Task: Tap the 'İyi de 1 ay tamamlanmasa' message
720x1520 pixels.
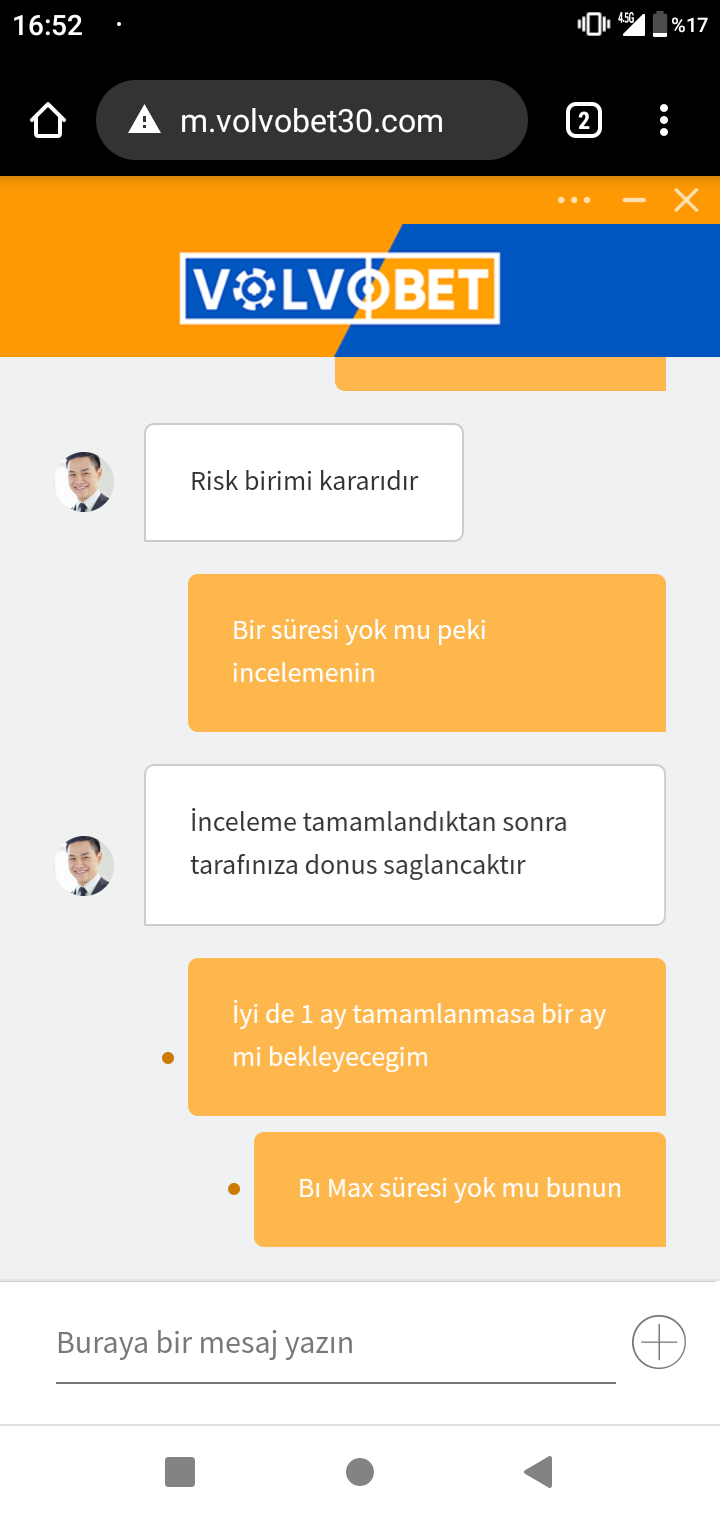Action: (x=427, y=1036)
